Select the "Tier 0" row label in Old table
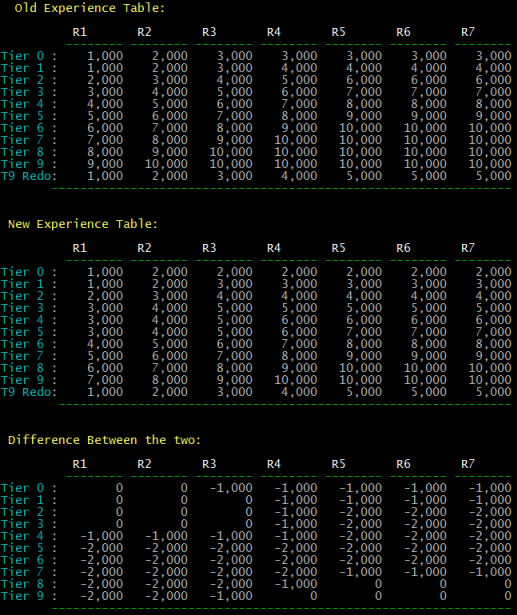517x615 pixels. tap(22, 56)
